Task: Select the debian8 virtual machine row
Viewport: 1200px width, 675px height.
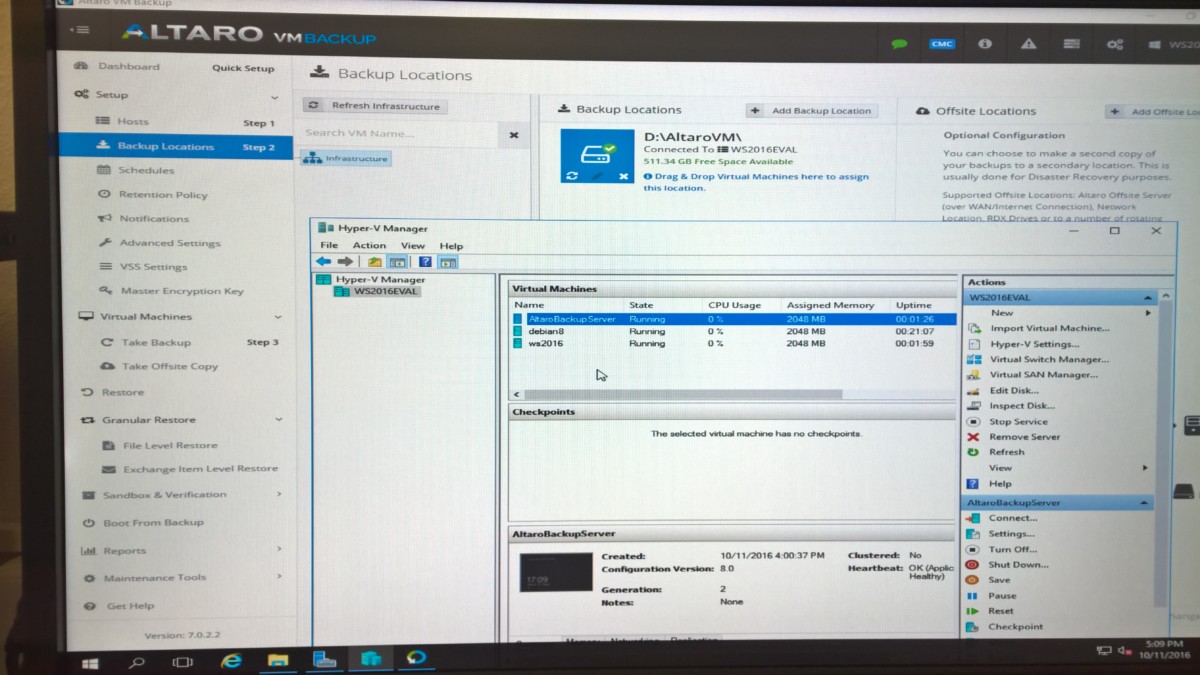Action: (546, 331)
